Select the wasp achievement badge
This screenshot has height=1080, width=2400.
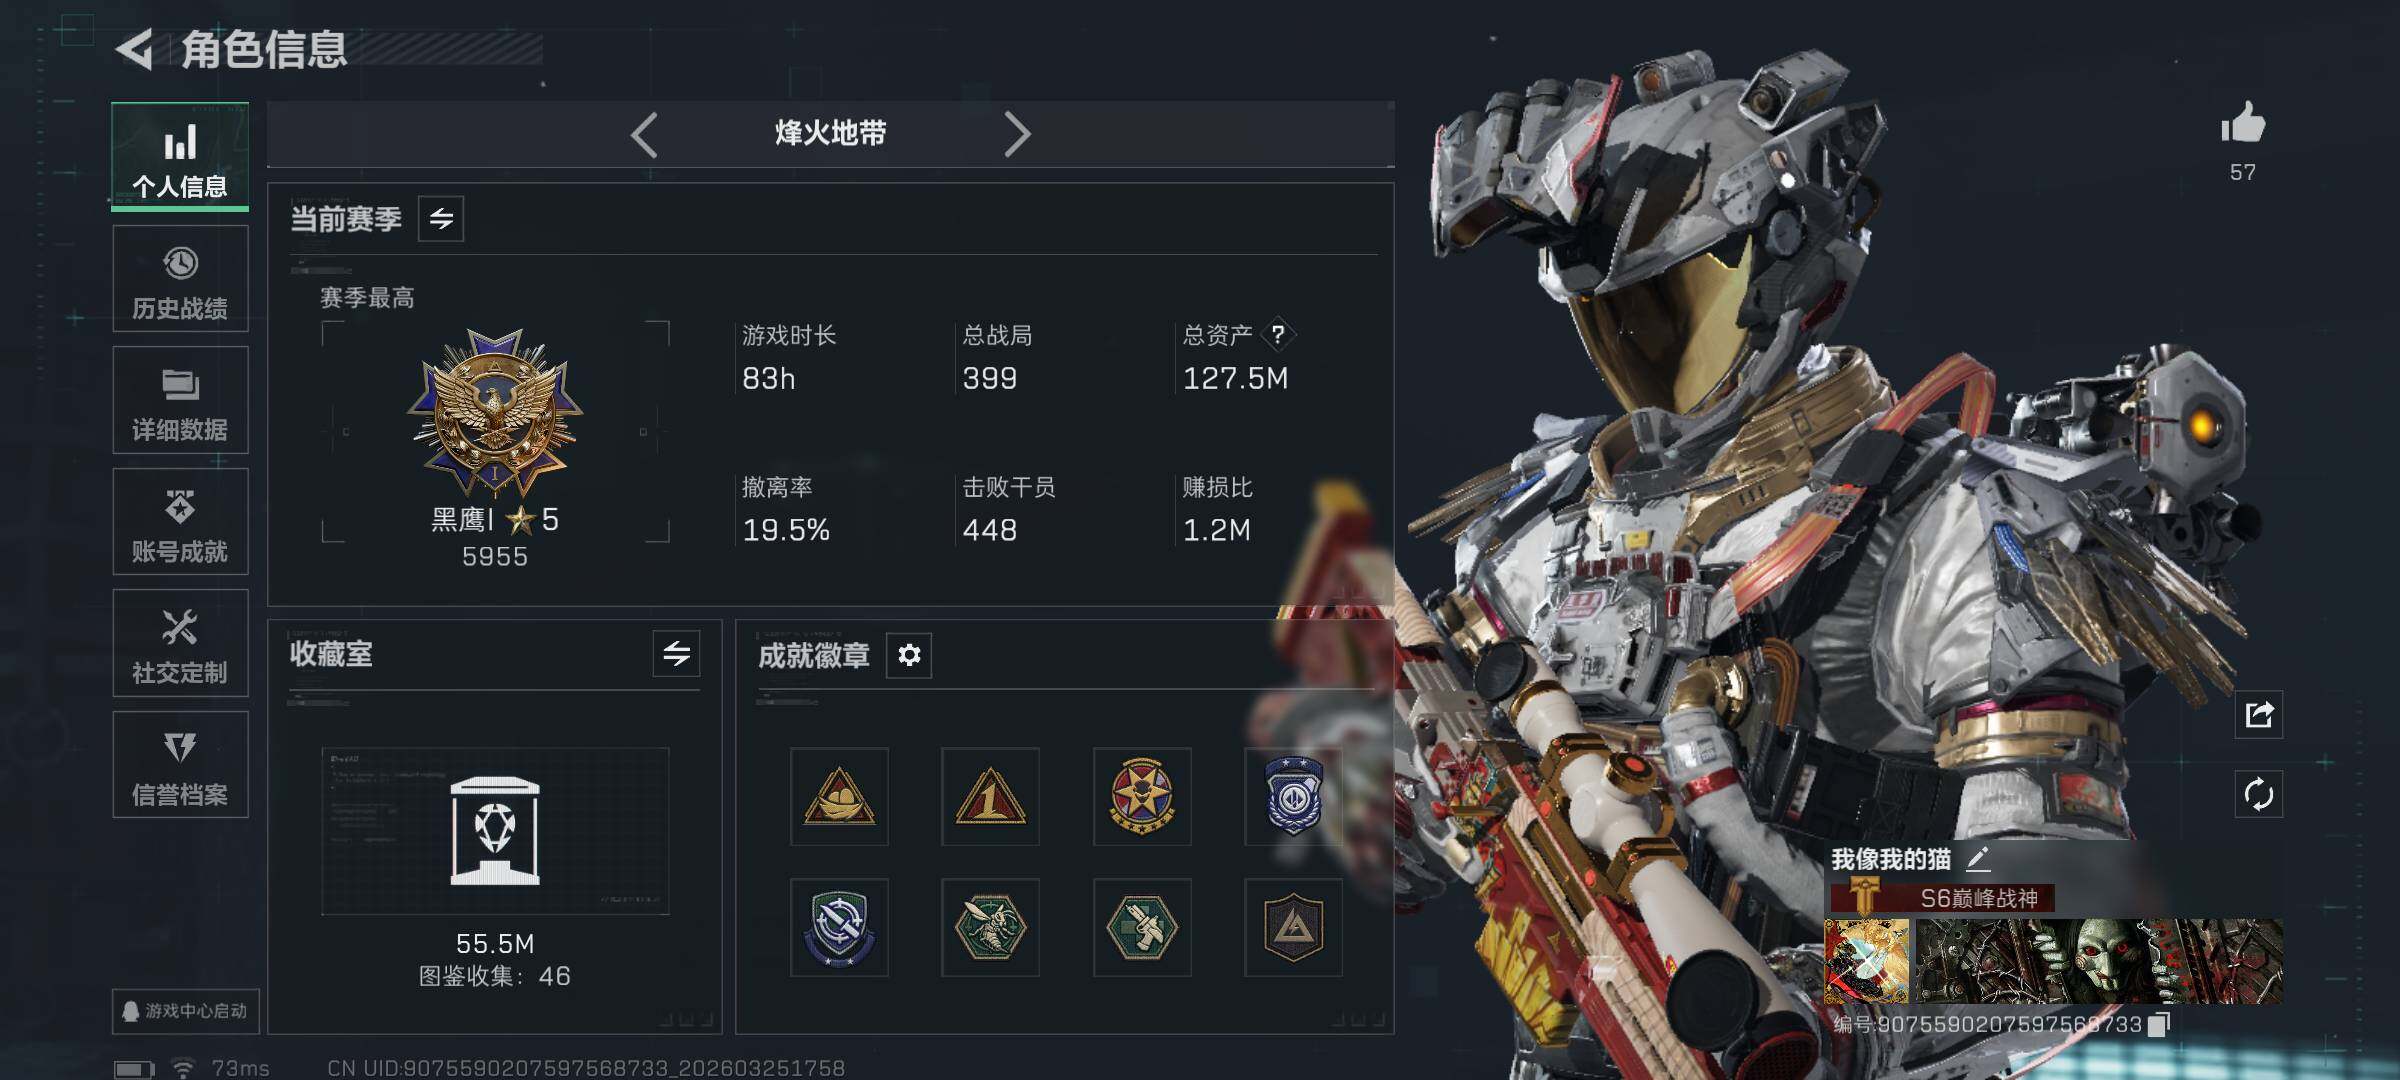(990, 927)
